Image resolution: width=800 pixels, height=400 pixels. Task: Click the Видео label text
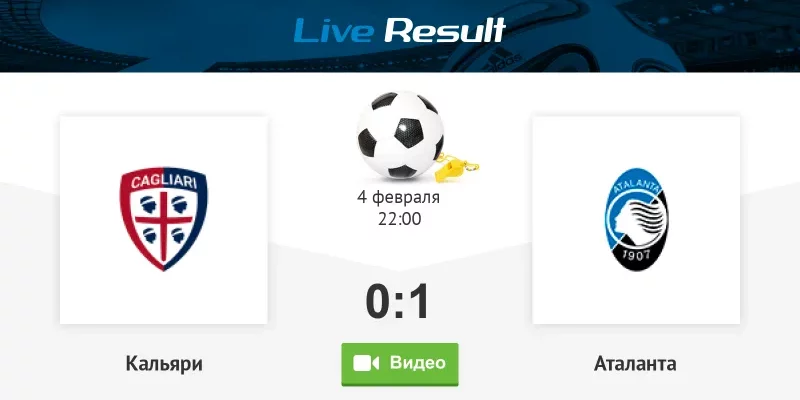click(417, 363)
